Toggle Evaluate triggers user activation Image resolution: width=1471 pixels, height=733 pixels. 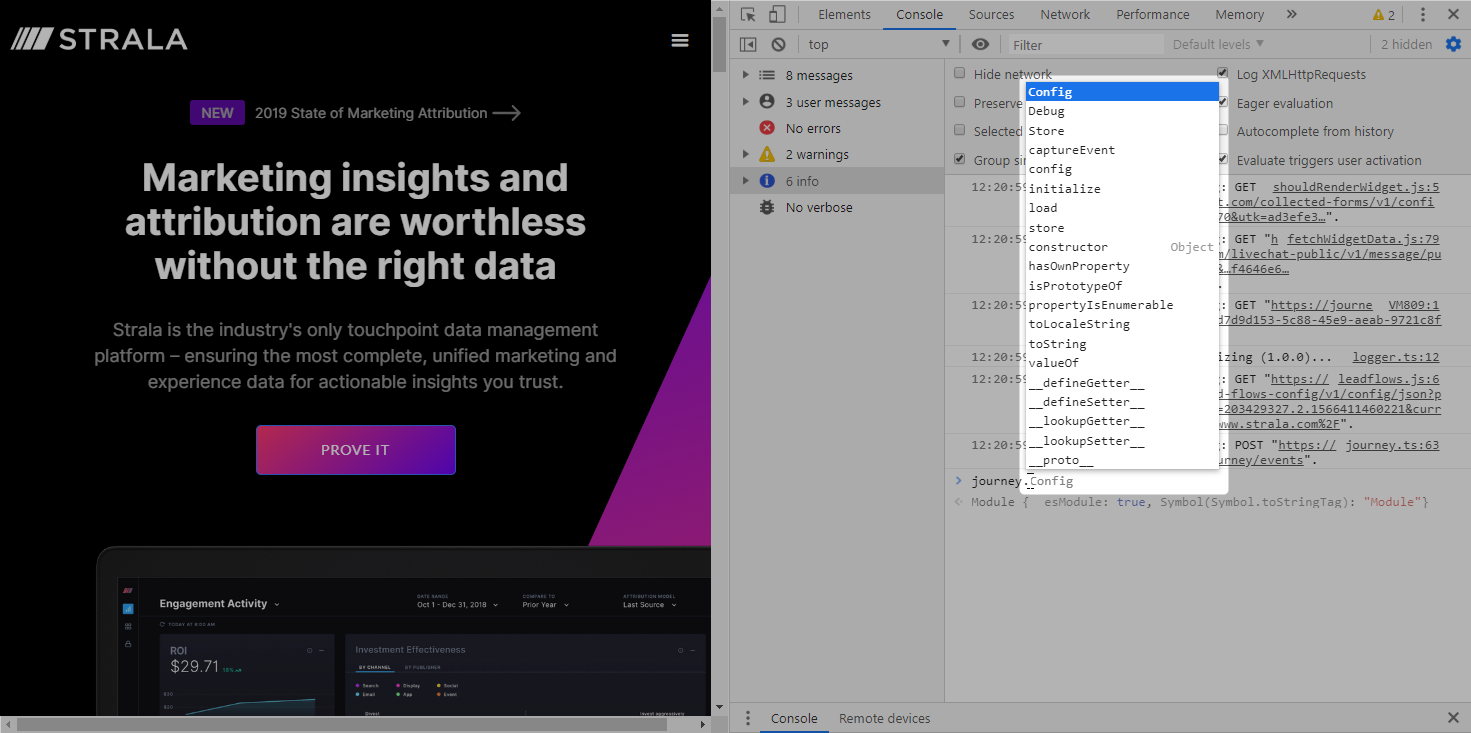(1222, 159)
